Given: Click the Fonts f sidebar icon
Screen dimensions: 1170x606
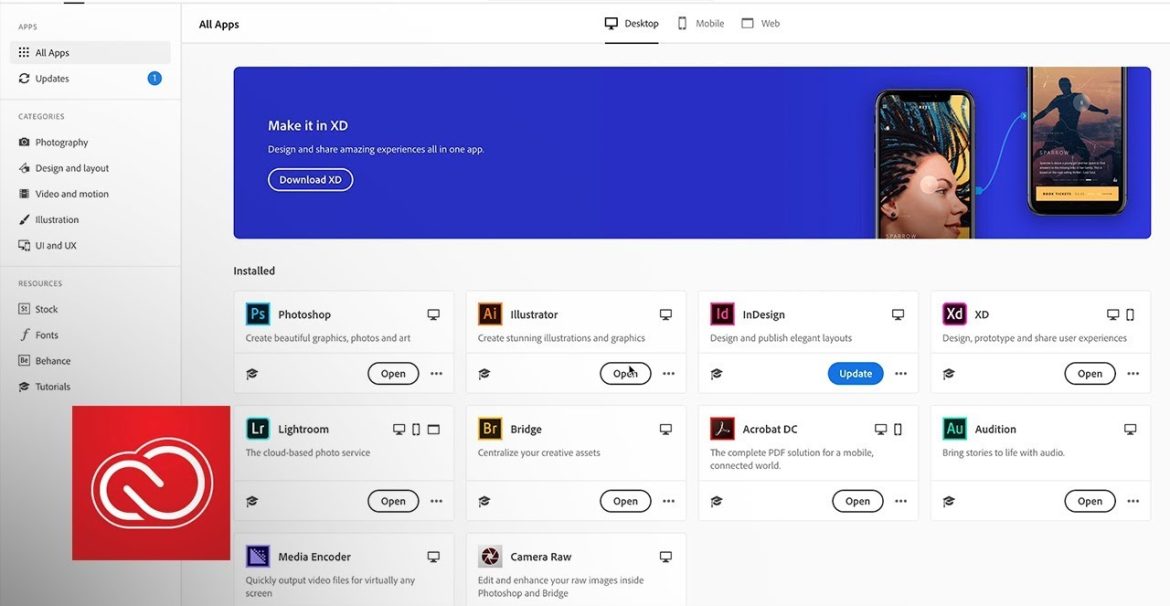Looking at the screenshot, I should coord(24,335).
